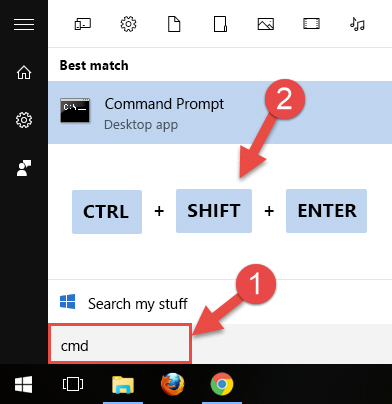
Task: Filter search results by Photos
Action: pyautogui.click(x=266, y=24)
